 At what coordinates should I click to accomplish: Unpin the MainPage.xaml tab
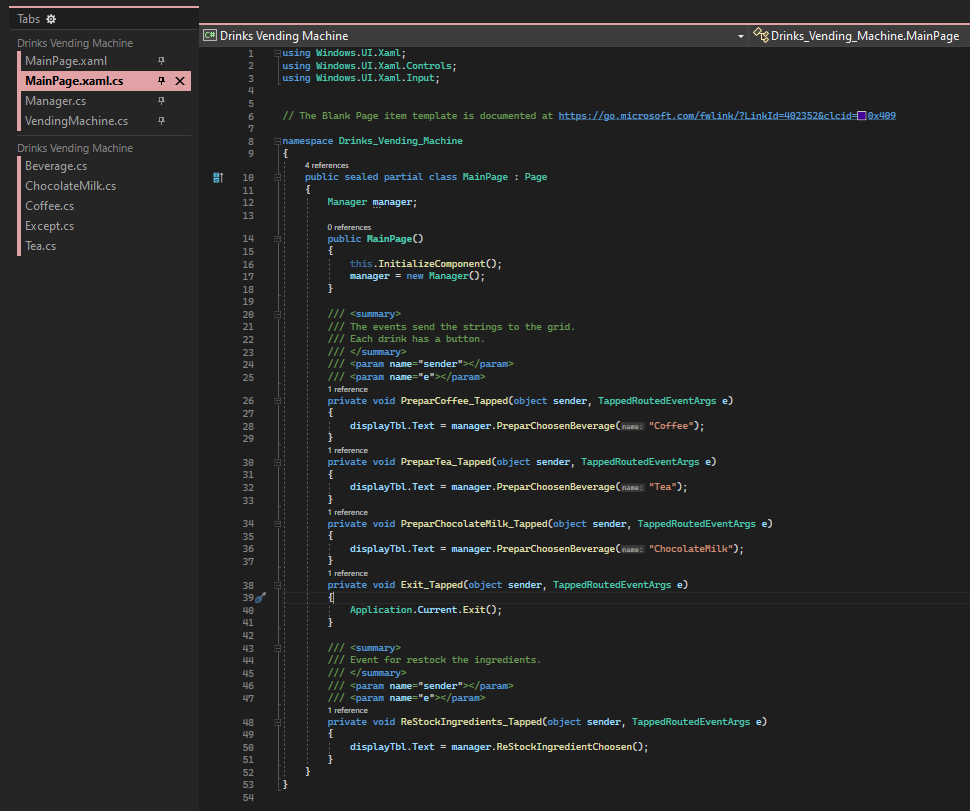point(160,61)
